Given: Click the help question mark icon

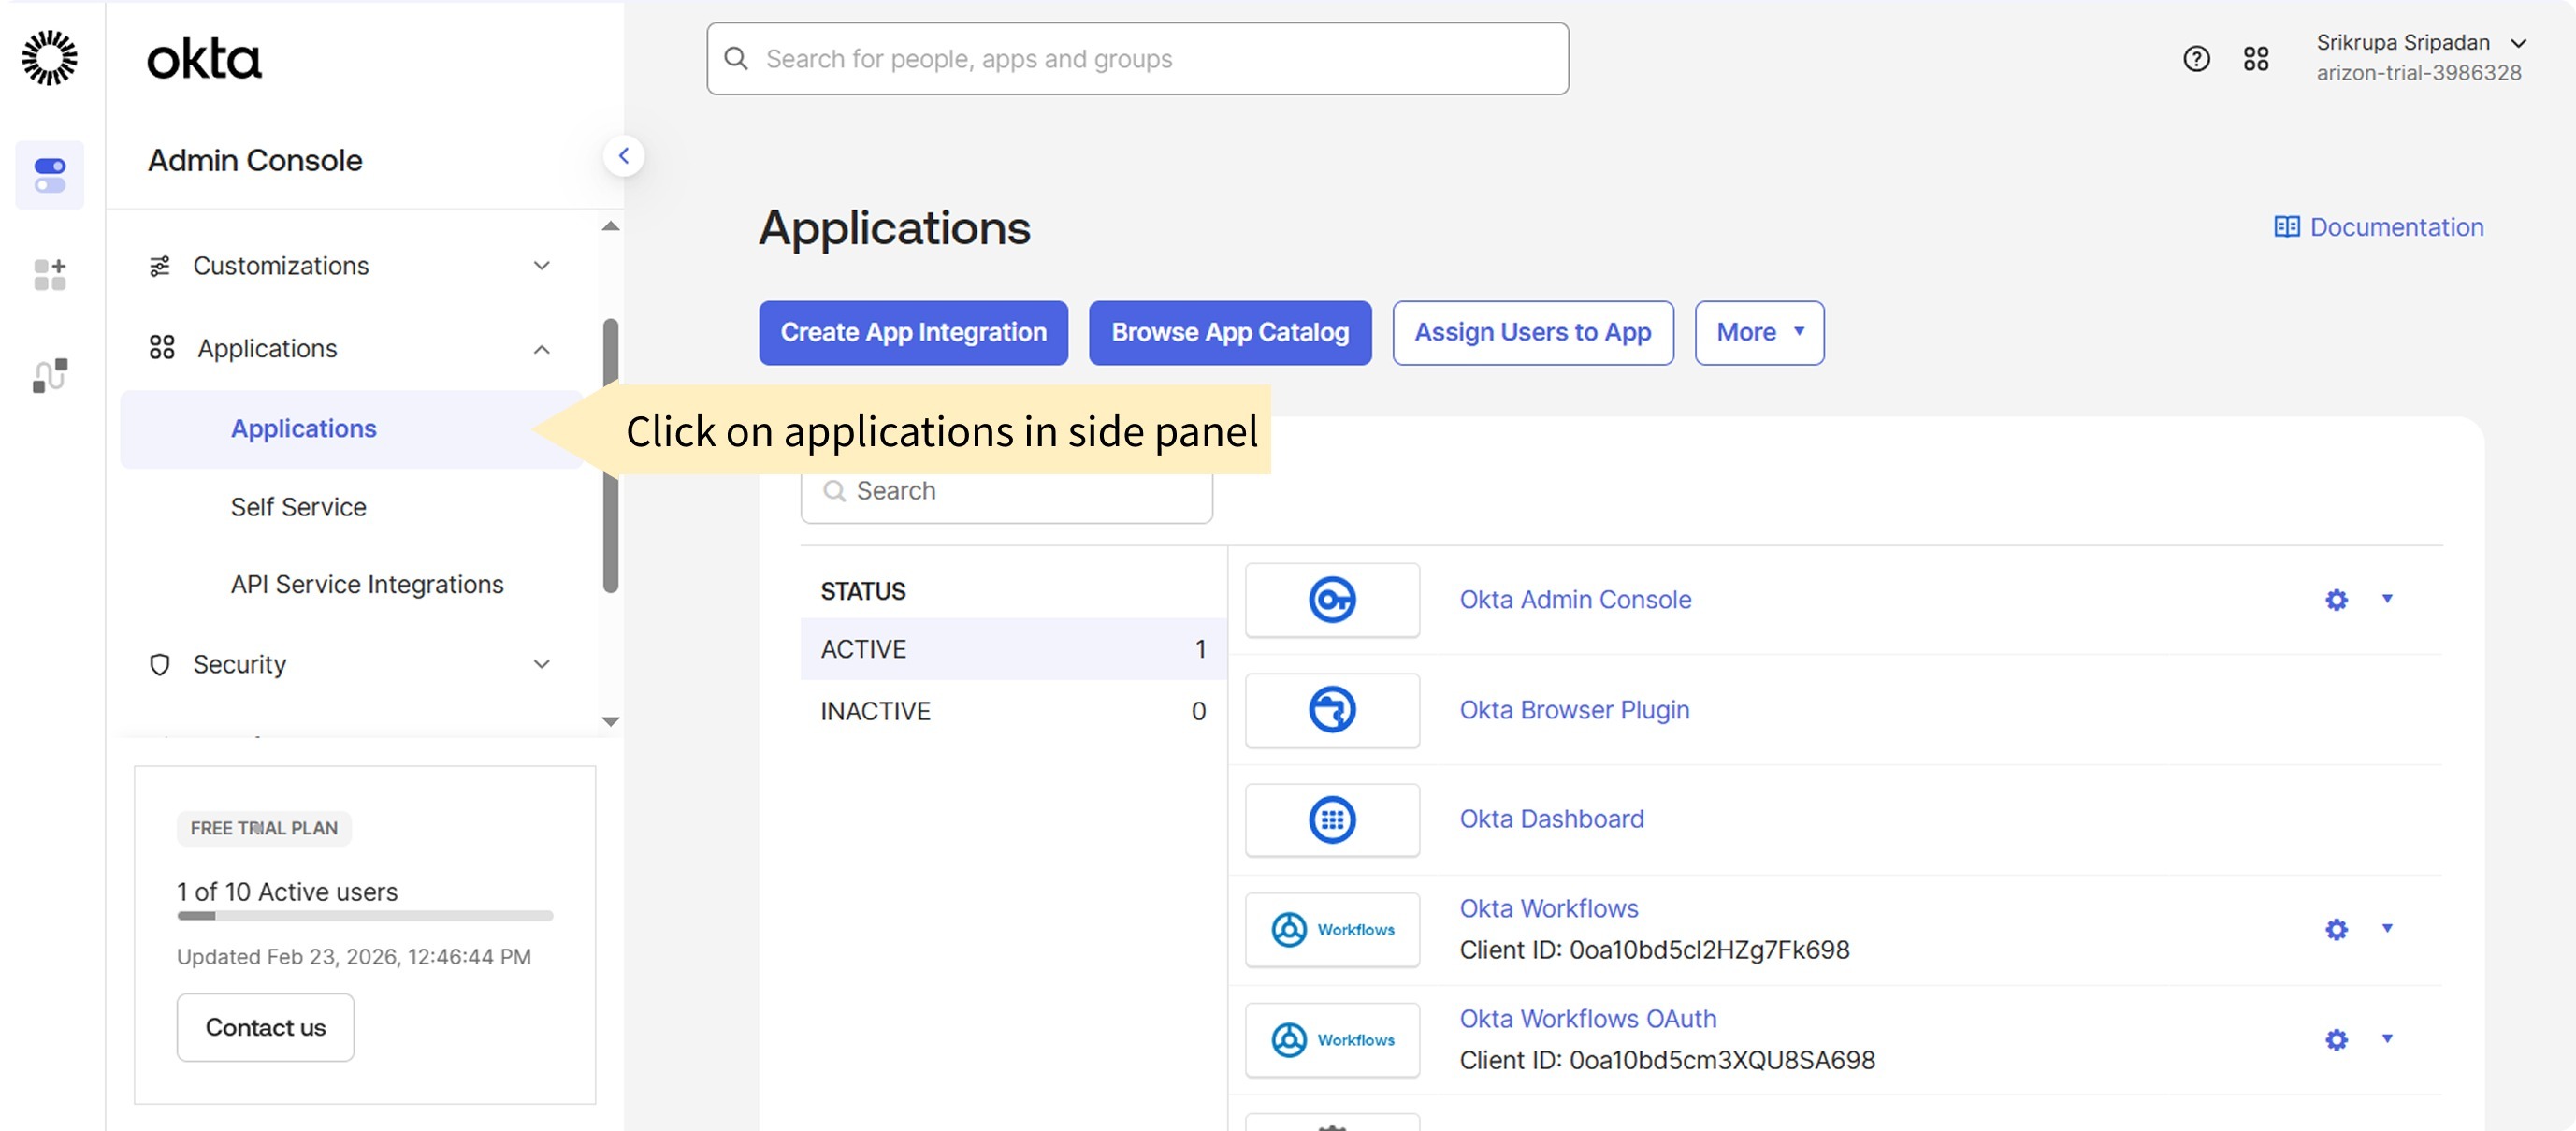Looking at the screenshot, I should pos(2196,59).
